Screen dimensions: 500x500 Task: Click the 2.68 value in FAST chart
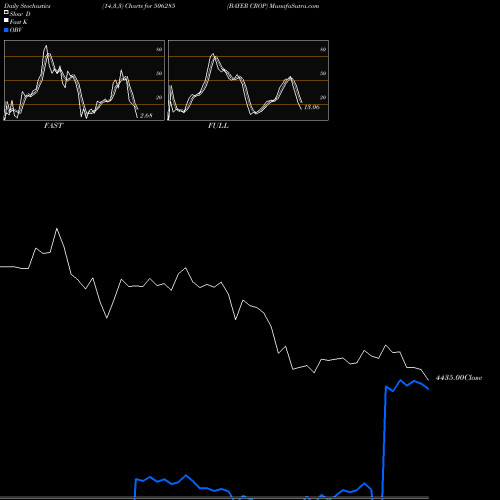pos(146,116)
